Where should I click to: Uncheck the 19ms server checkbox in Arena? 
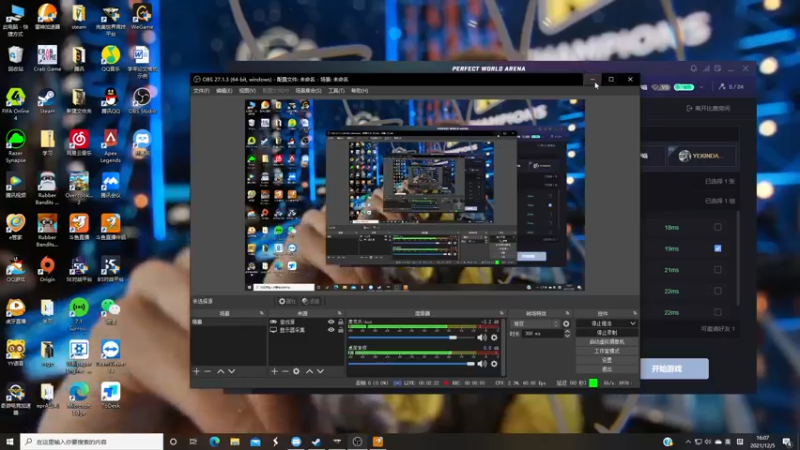click(718, 248)
